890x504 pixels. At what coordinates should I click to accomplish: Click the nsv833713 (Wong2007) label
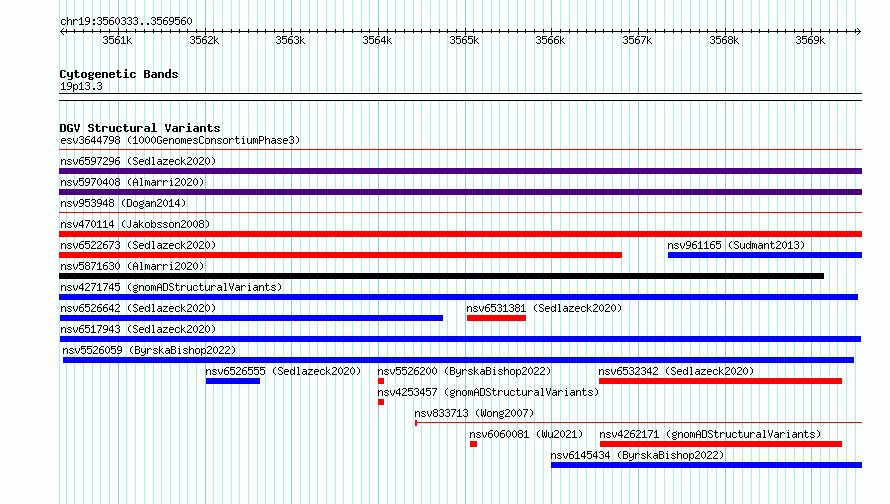click(474, 413)
